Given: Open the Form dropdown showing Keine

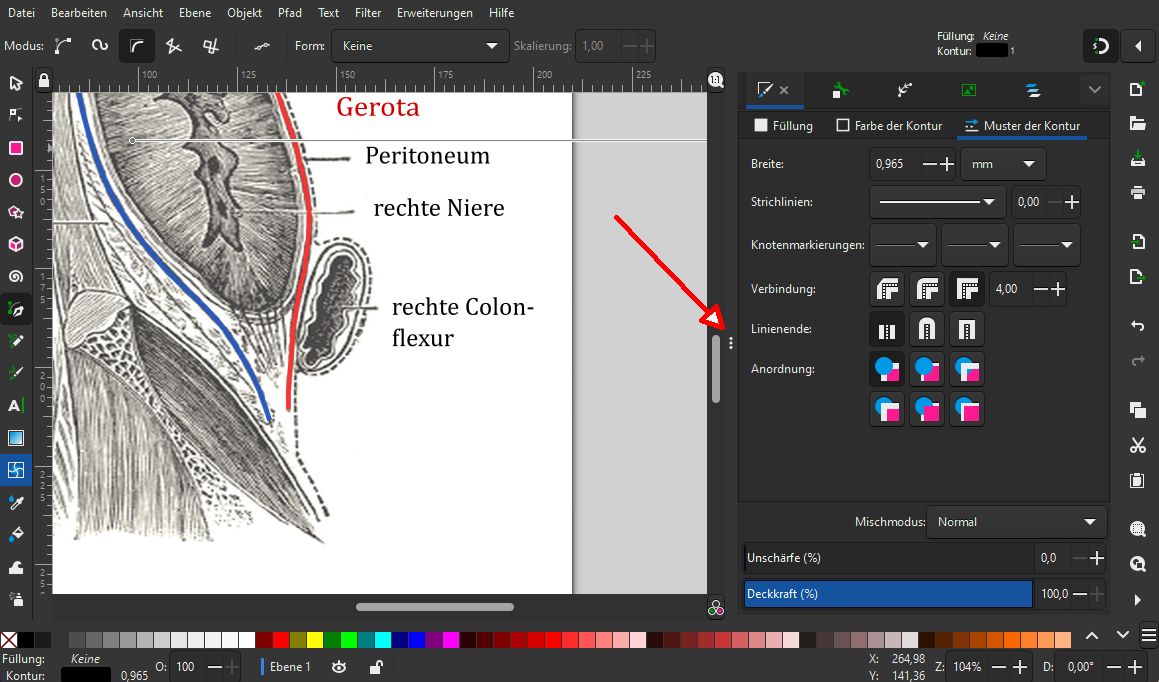Looking at the screenshot, I should [x=419, y=46].
